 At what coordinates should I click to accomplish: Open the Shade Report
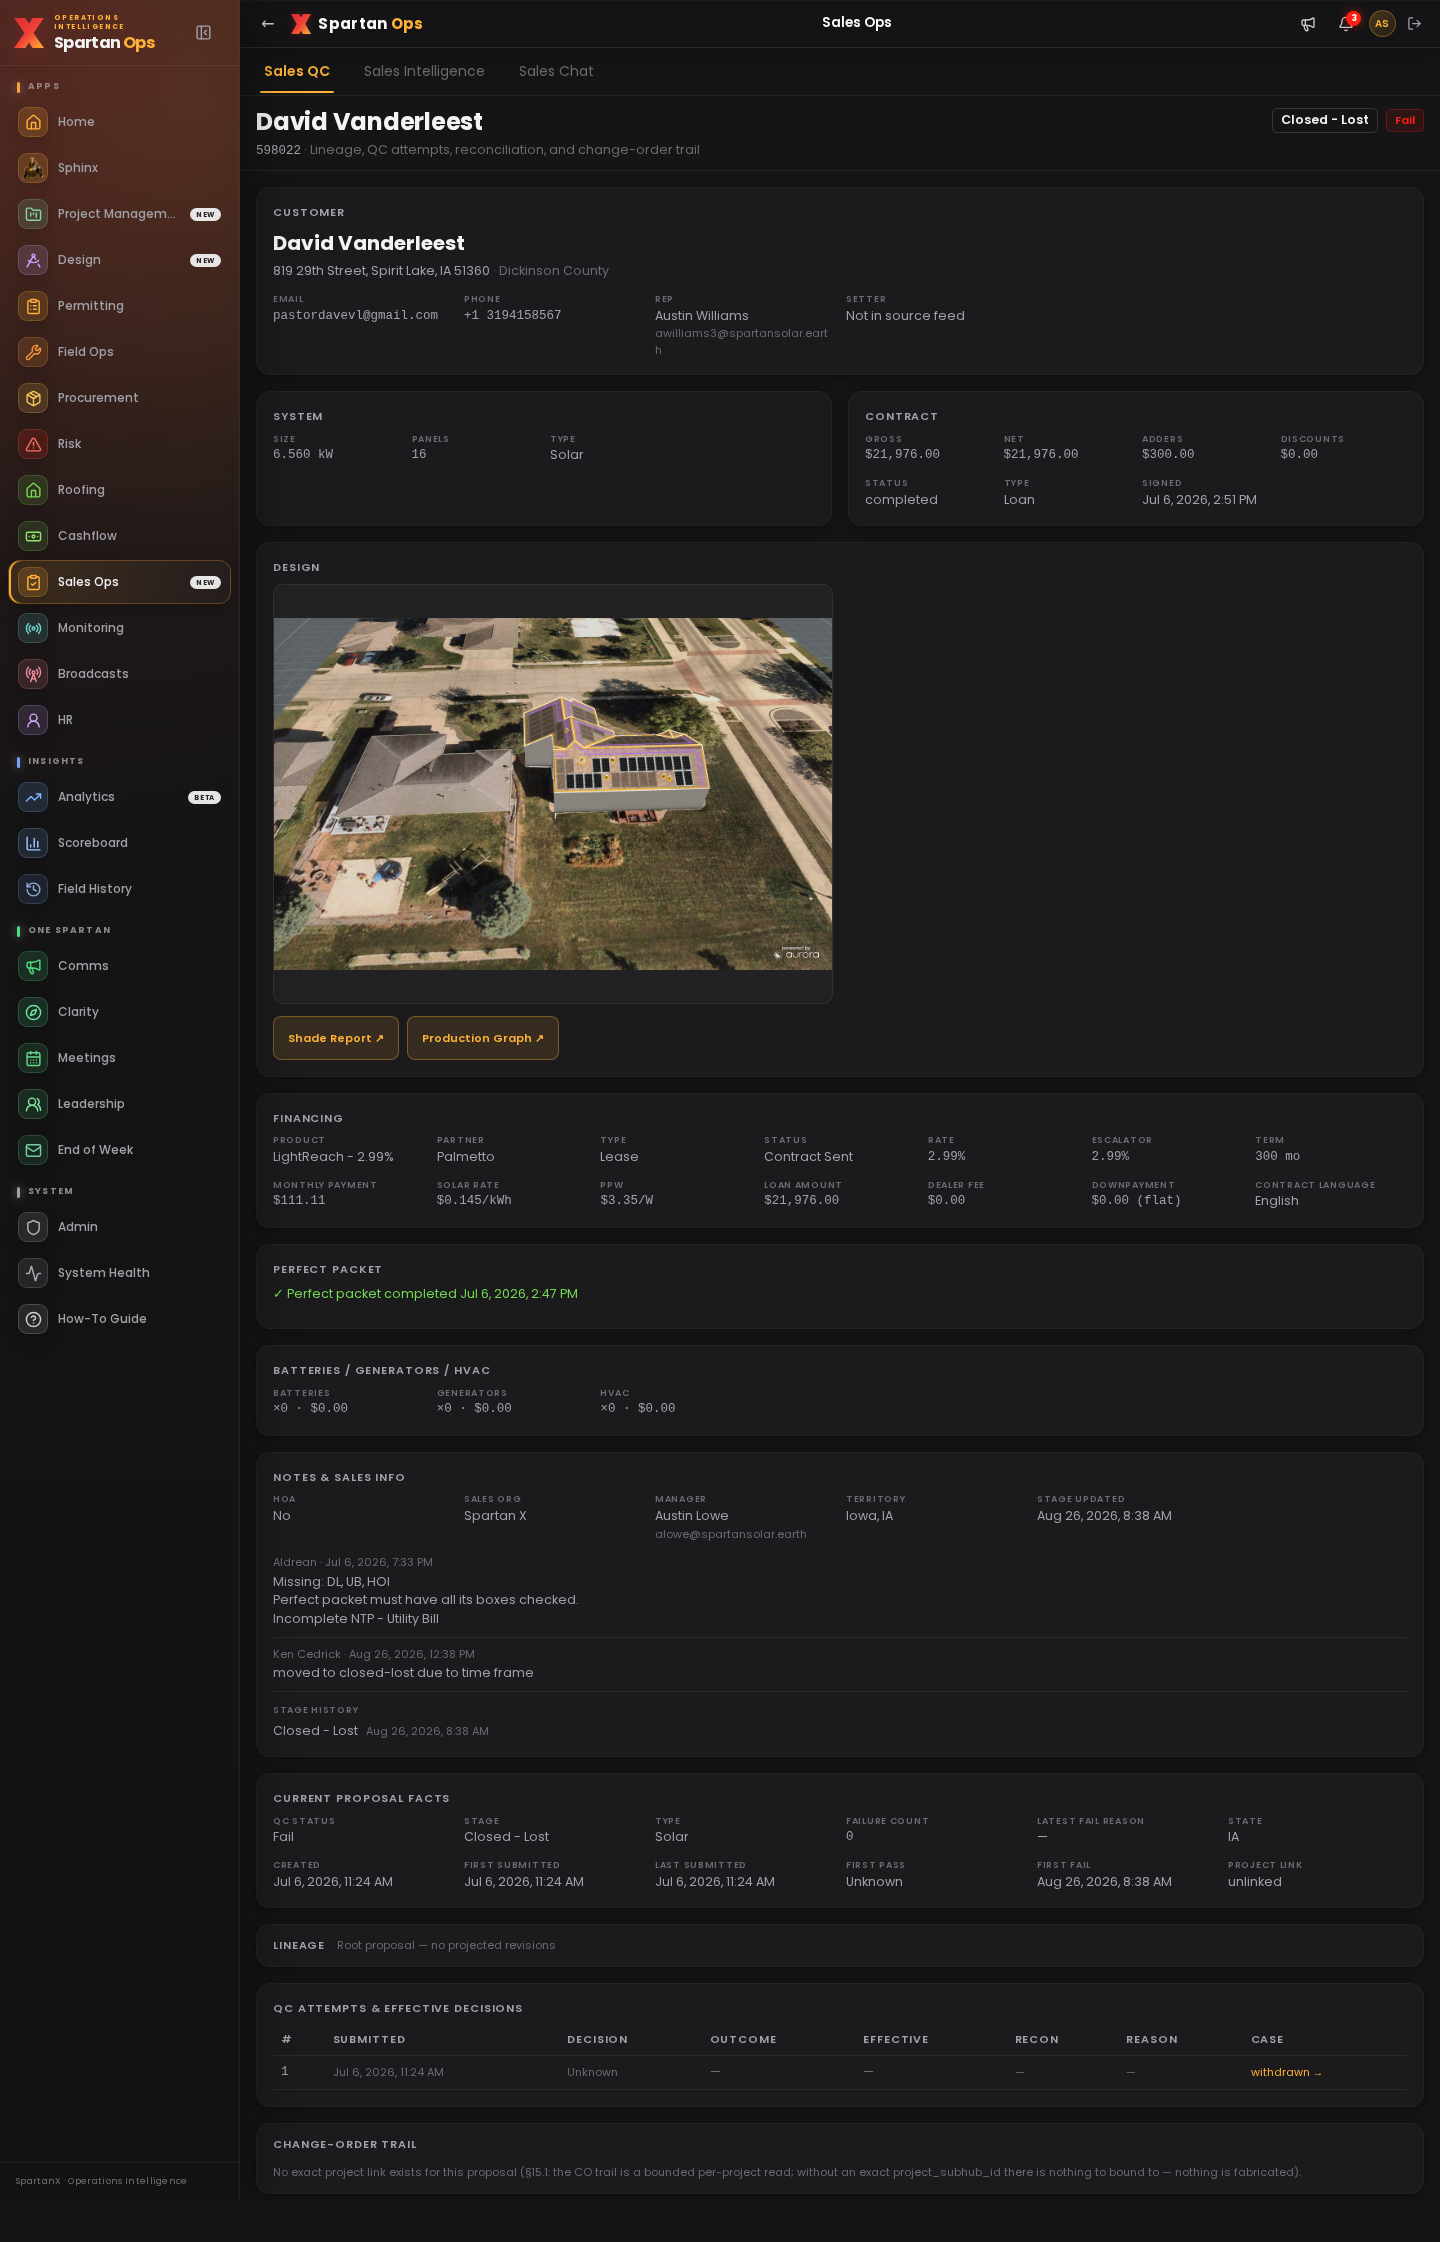(x=336, y=1038)
